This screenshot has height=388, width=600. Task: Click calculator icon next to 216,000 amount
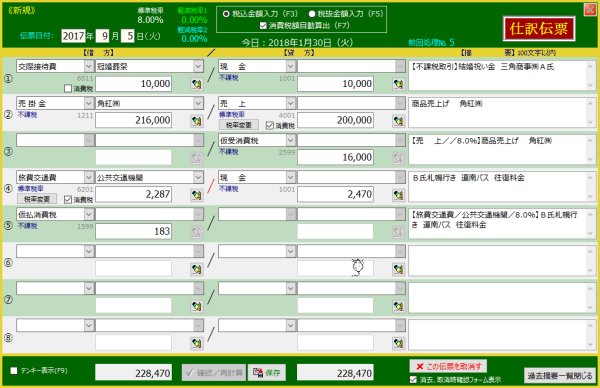(197, 121)
